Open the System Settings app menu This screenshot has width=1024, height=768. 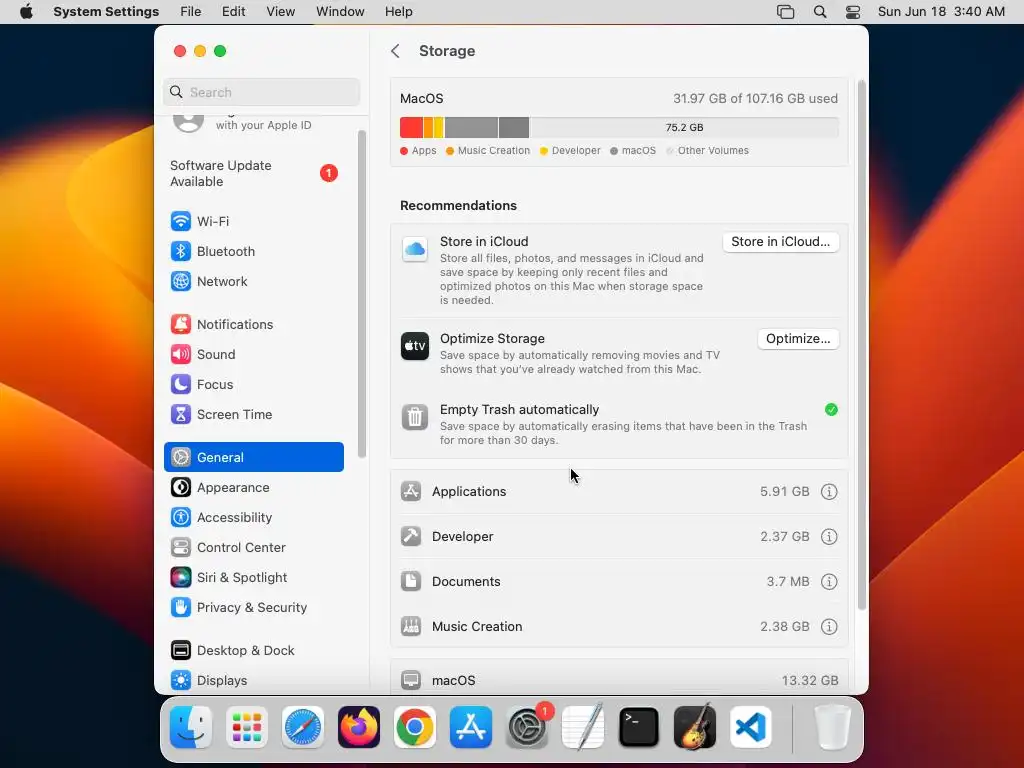(x=106, y=12)
